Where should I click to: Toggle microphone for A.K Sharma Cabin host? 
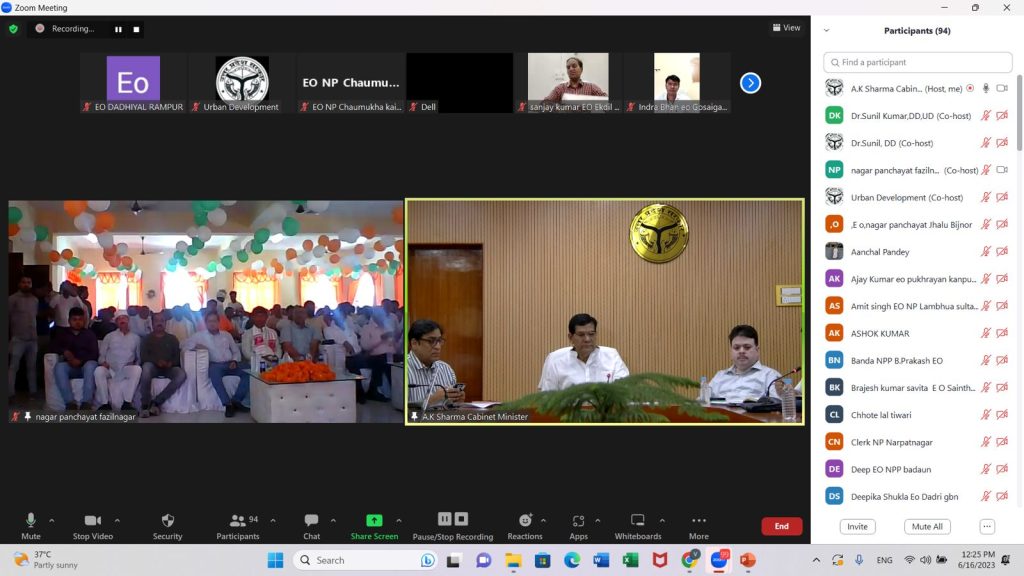[x=986, y=88]
